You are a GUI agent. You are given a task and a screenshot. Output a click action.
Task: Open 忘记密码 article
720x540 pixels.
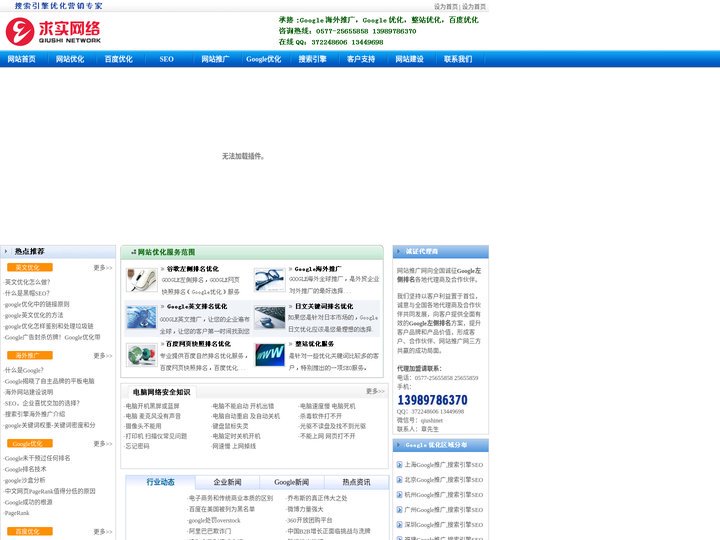click(137, 446)
